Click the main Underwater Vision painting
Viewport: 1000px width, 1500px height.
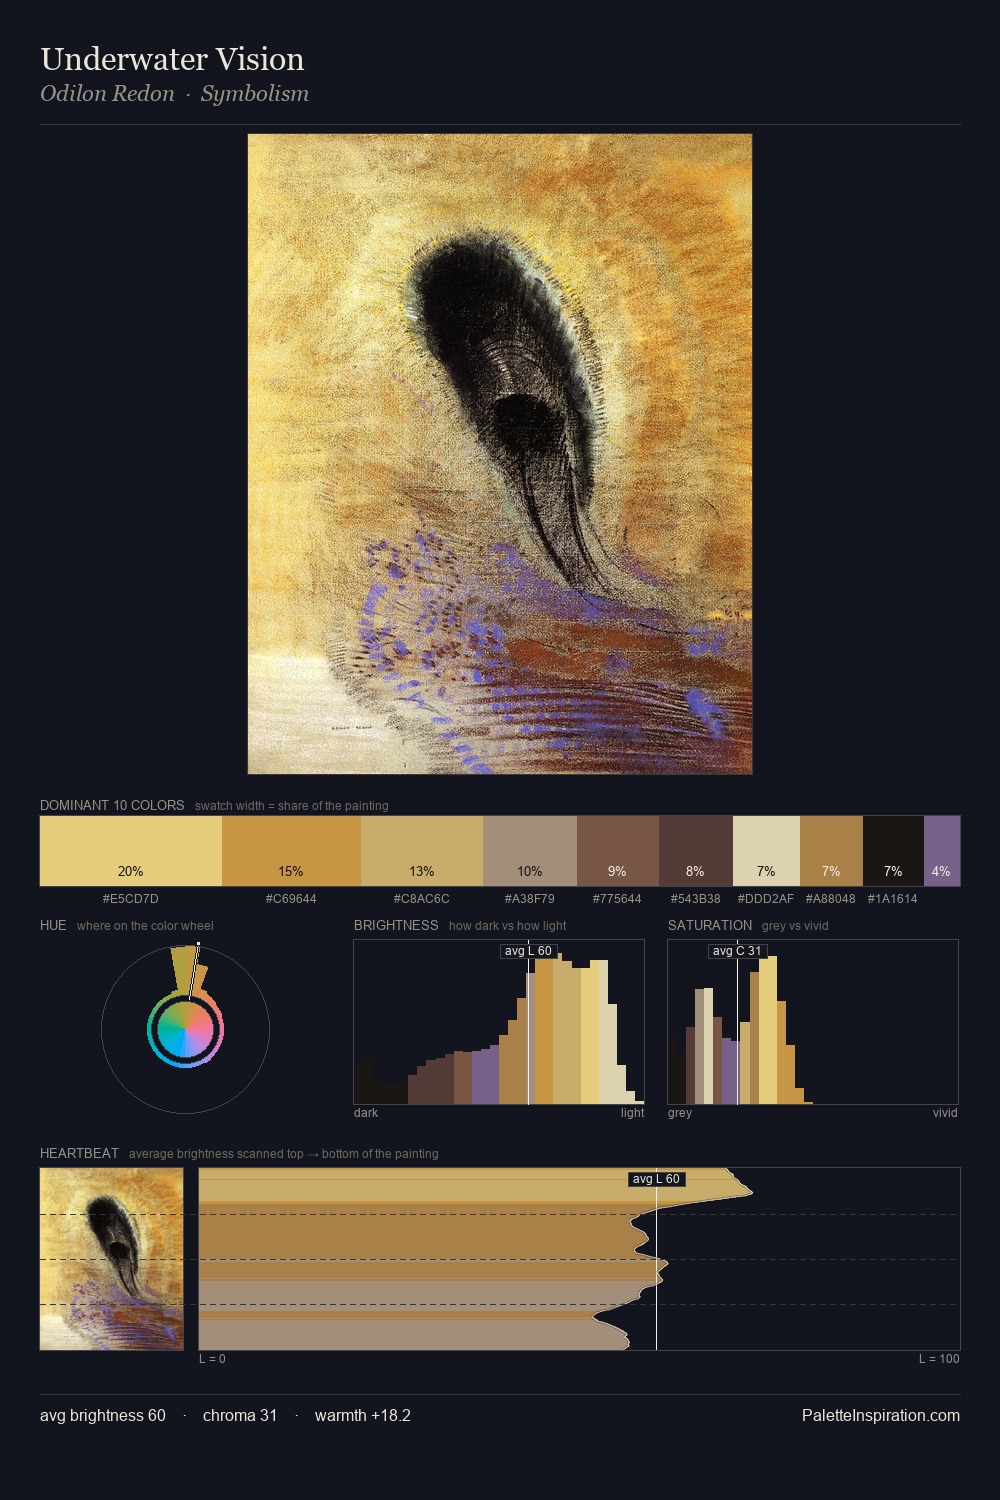[500, 454]
